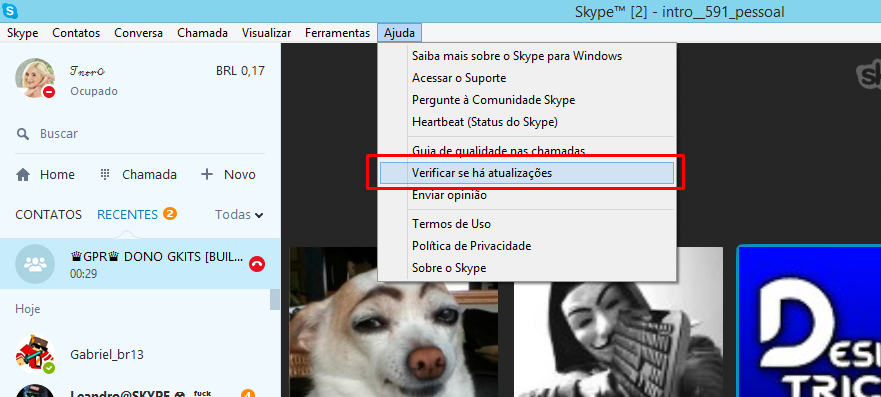Image resolution: width=881 pixels, height=397 pixels.
Task: Select Pergunte à Comunidade Skype
Action: coord(493,100)
